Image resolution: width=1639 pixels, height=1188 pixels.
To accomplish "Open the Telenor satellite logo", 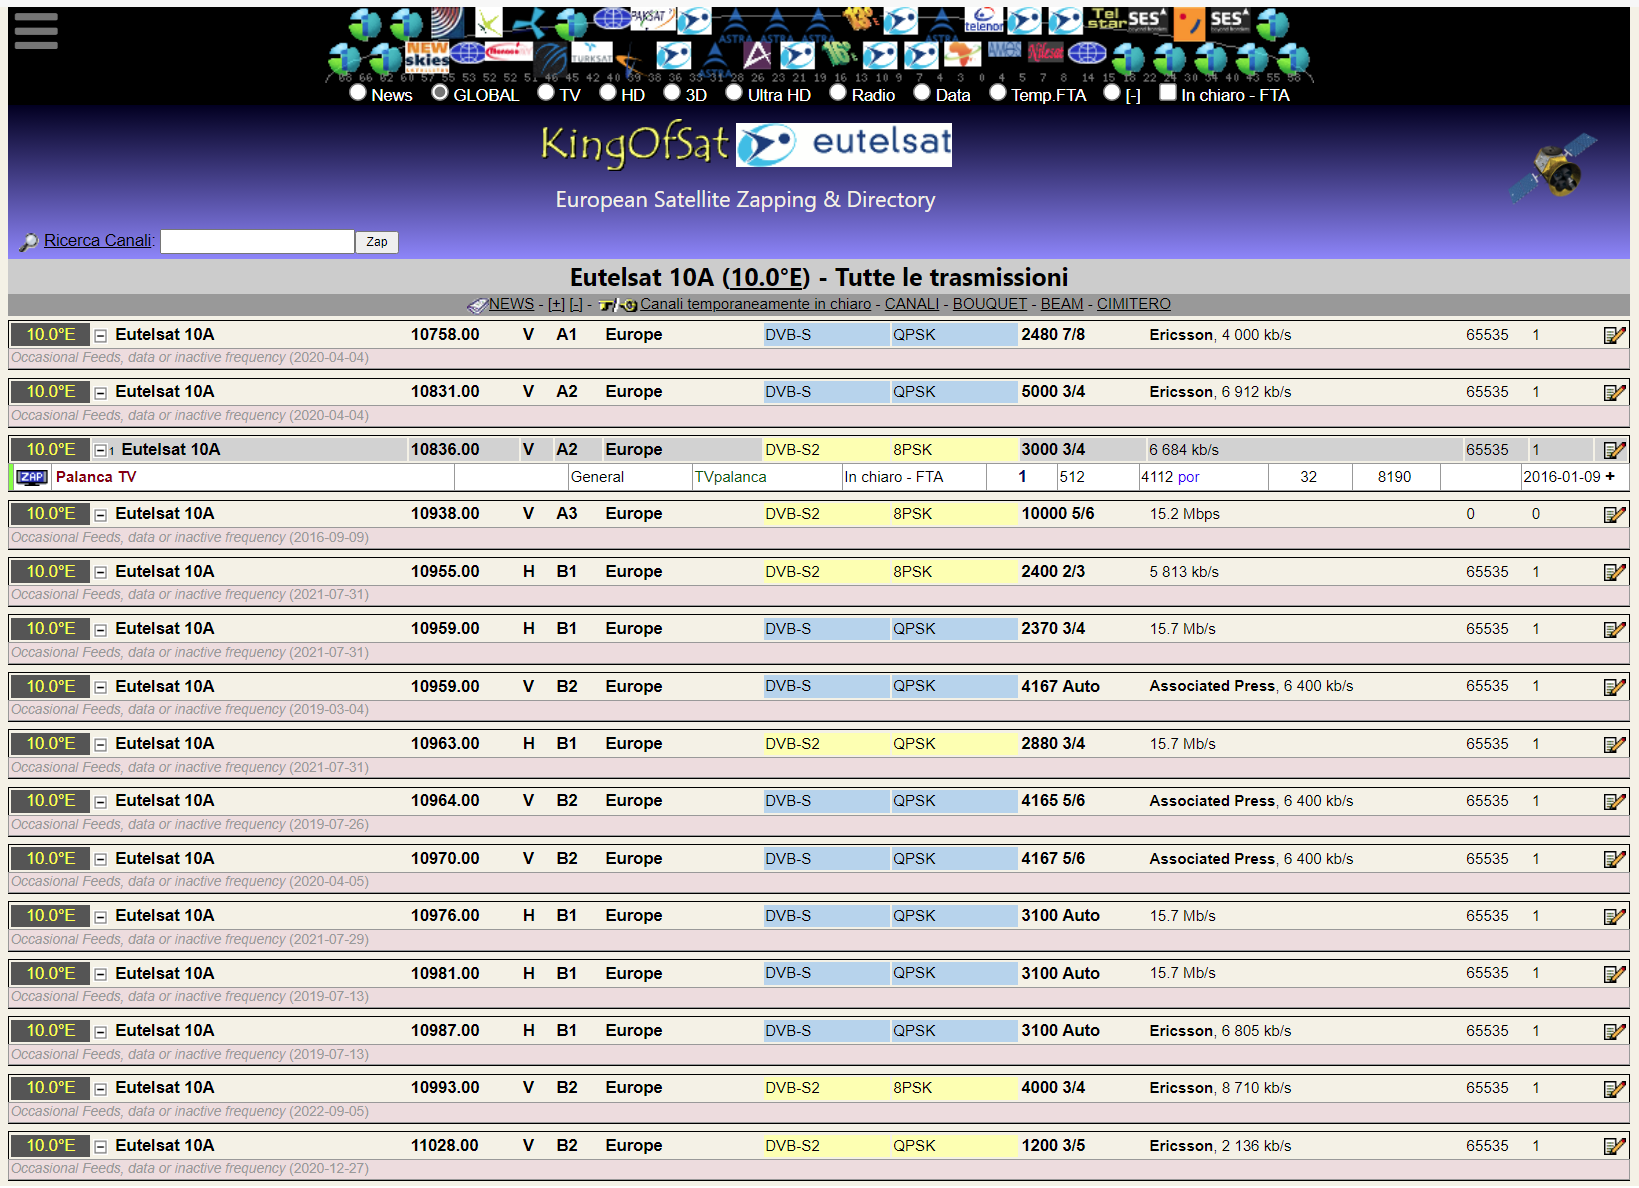I will (983, 20).
